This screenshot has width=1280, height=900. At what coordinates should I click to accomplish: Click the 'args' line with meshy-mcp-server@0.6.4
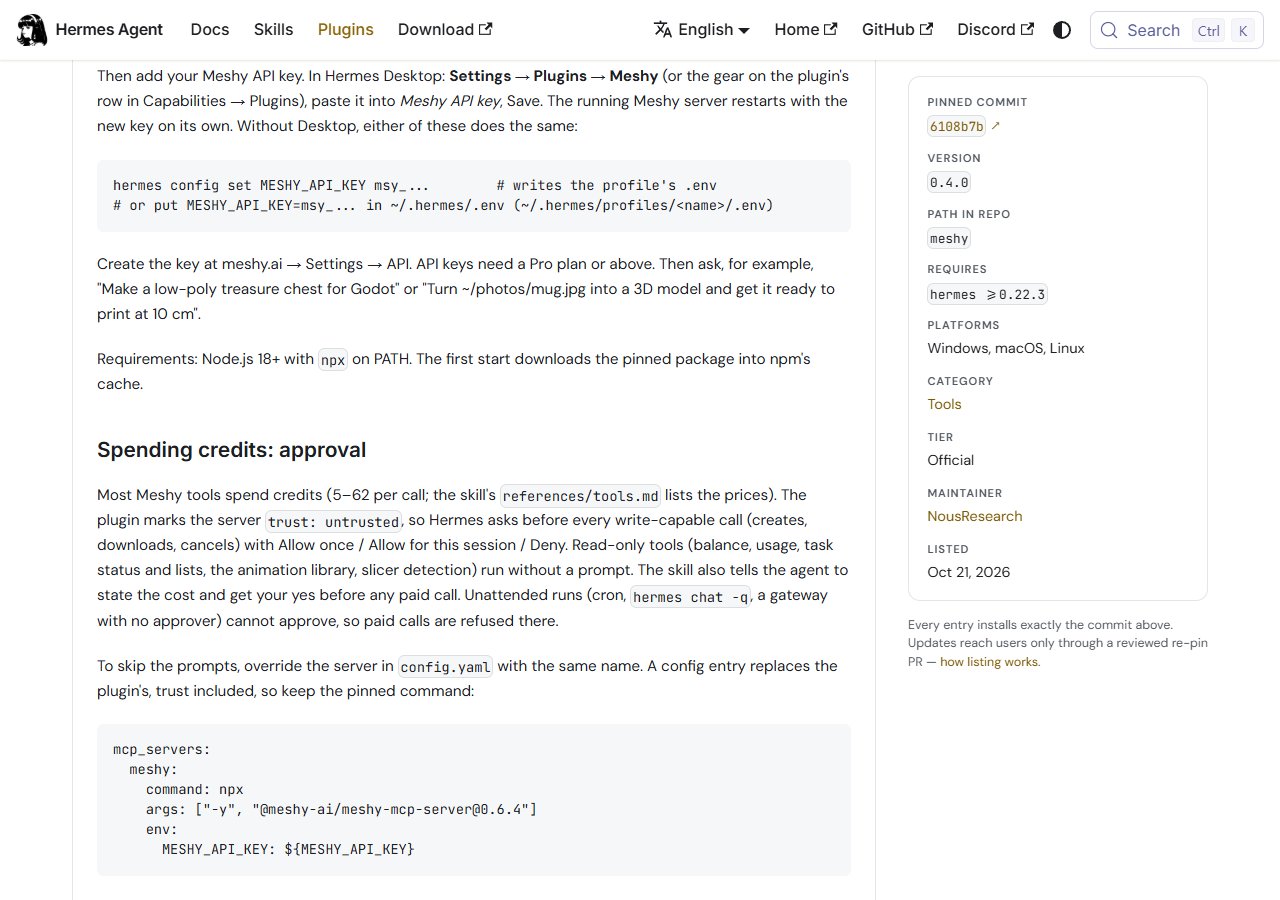point(341,809)
